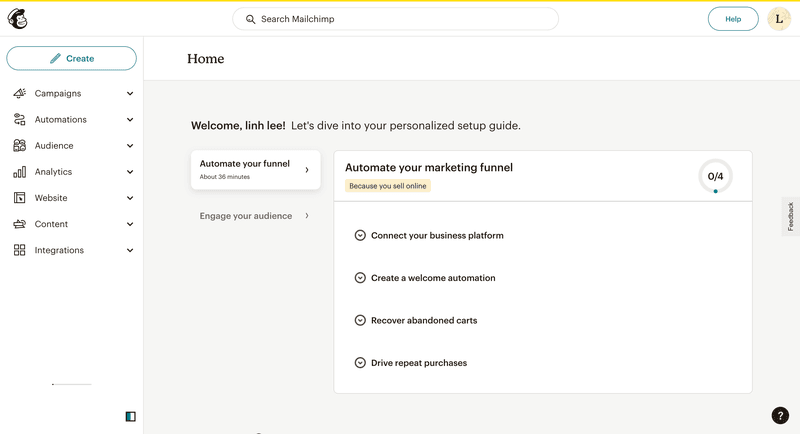Screen dimensions: 800x434
Task: Click the Help button
Action: coord(733,19)
